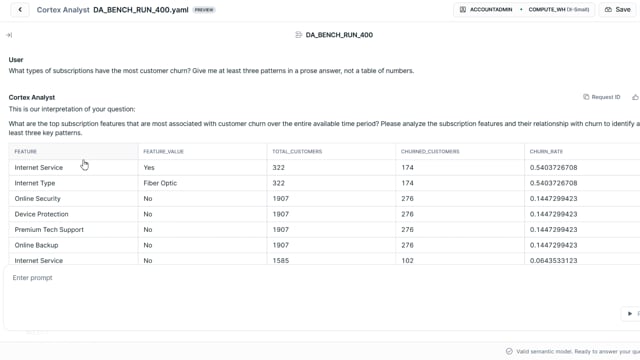
Task: Select the Premium Tech Support row
Action: tap(324, 230)
